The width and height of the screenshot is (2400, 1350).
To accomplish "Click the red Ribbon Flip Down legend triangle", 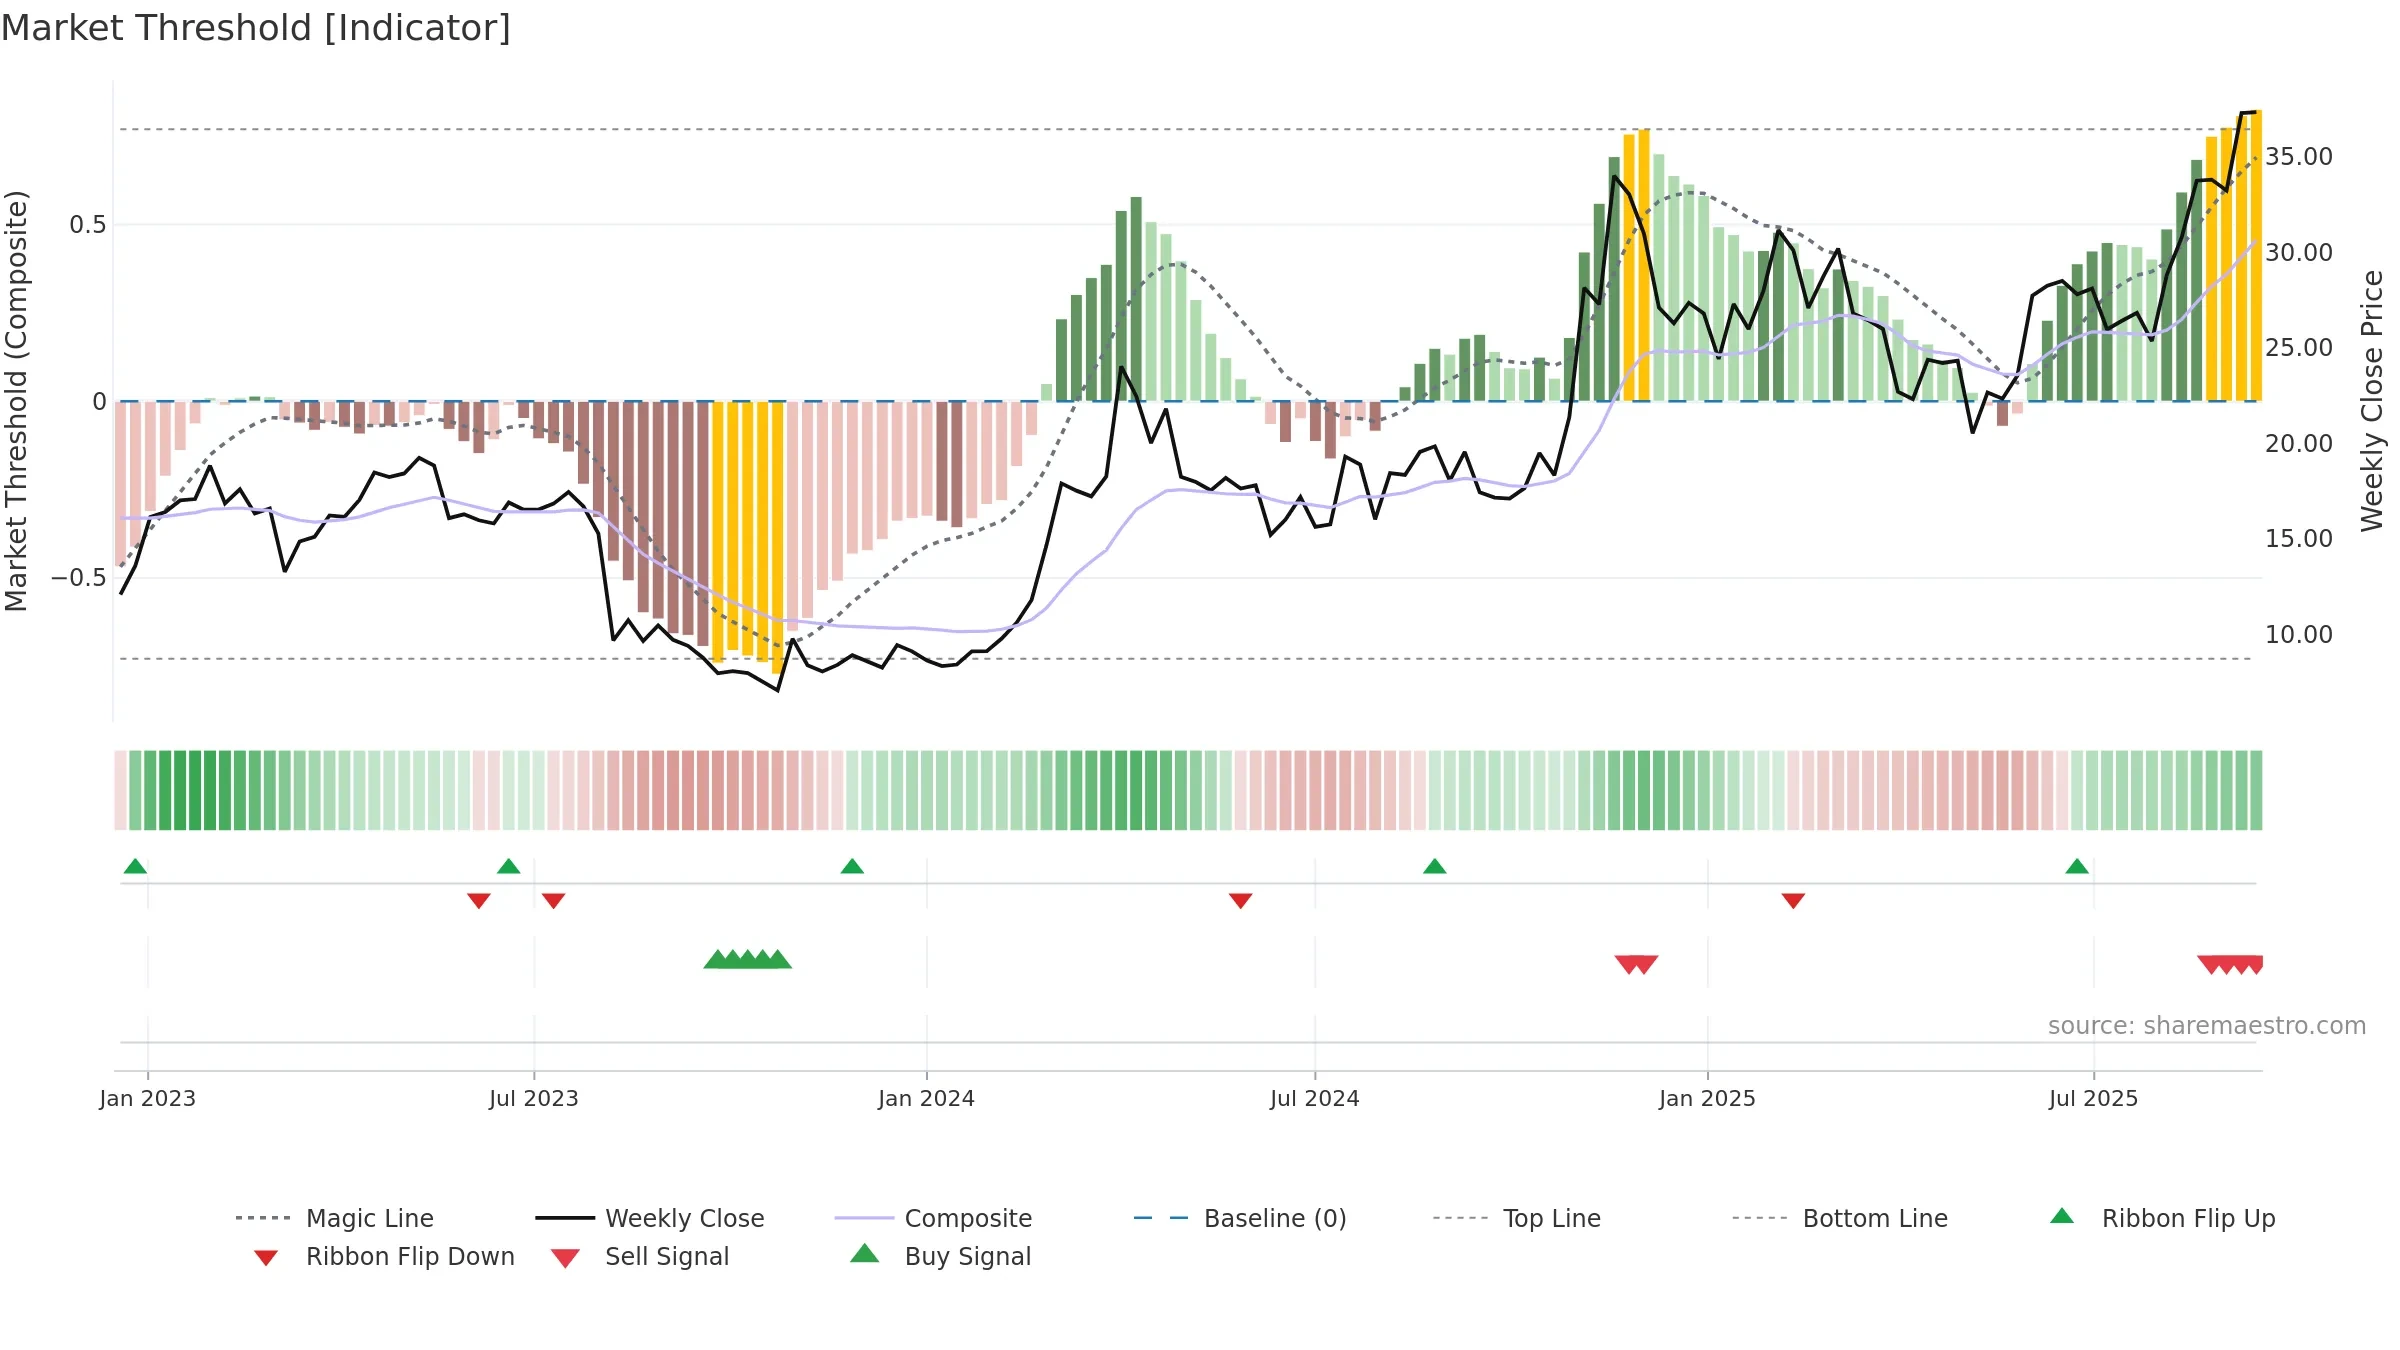I will (266, 1258).
